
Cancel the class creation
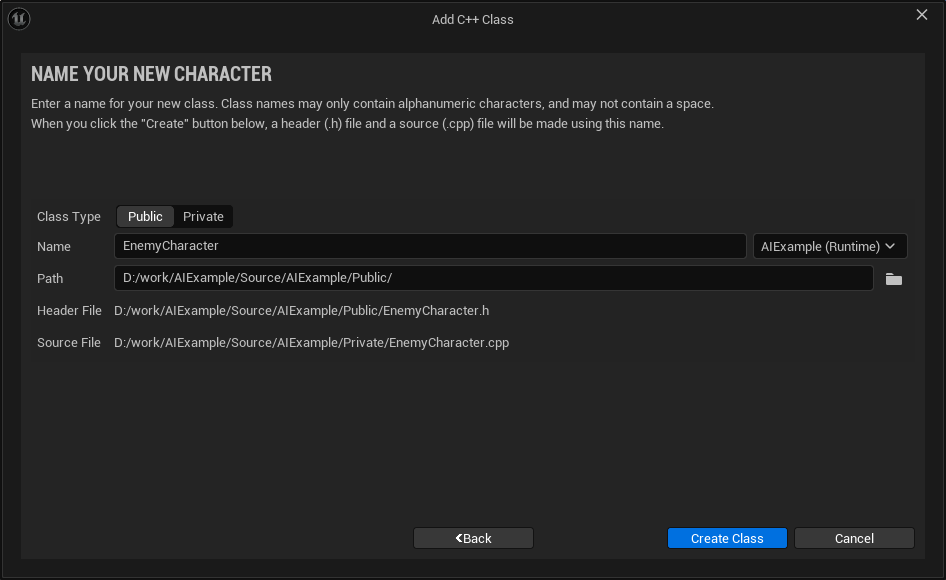click(x=854, y=538)
